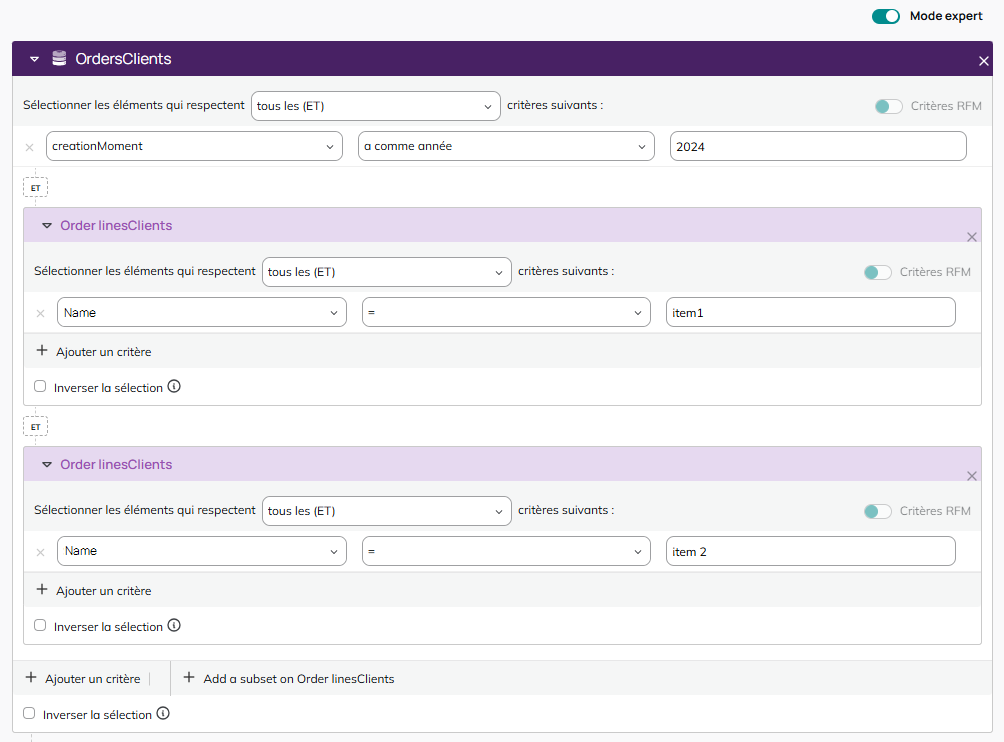Enable Critères RFM in the item1 subset
Image resolution: width=1004 pixels, height=742 pixels.
[x=877, y=272]
